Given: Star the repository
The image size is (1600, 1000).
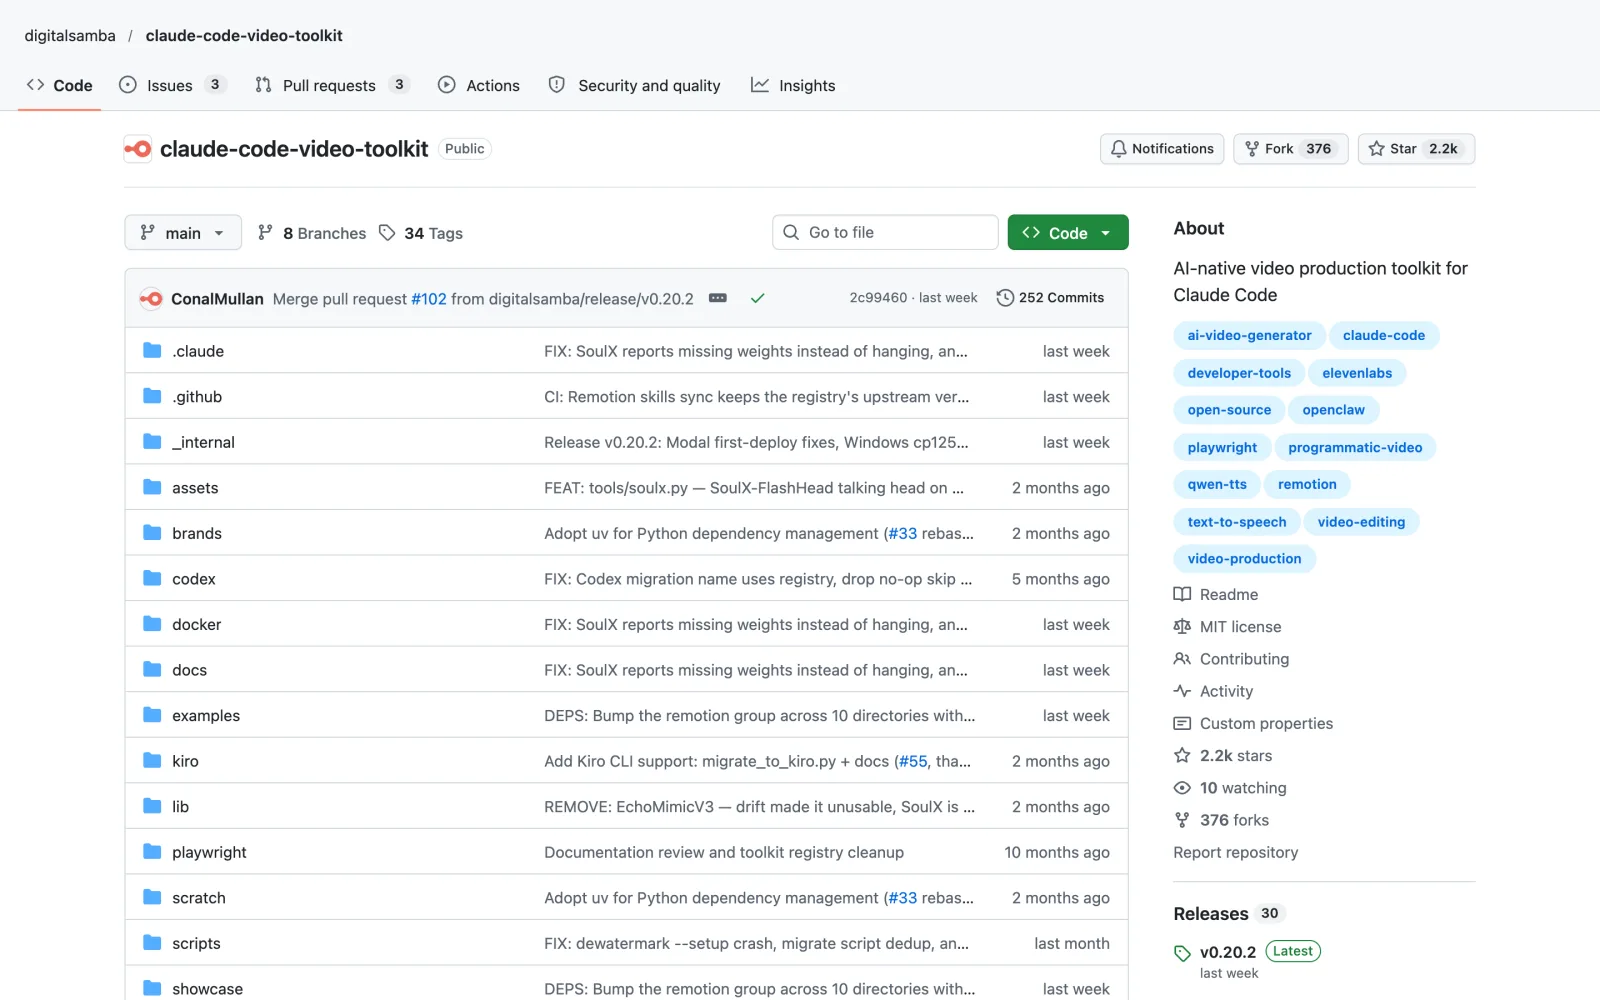Looking at the screenshot, I should pos(1416,149).
